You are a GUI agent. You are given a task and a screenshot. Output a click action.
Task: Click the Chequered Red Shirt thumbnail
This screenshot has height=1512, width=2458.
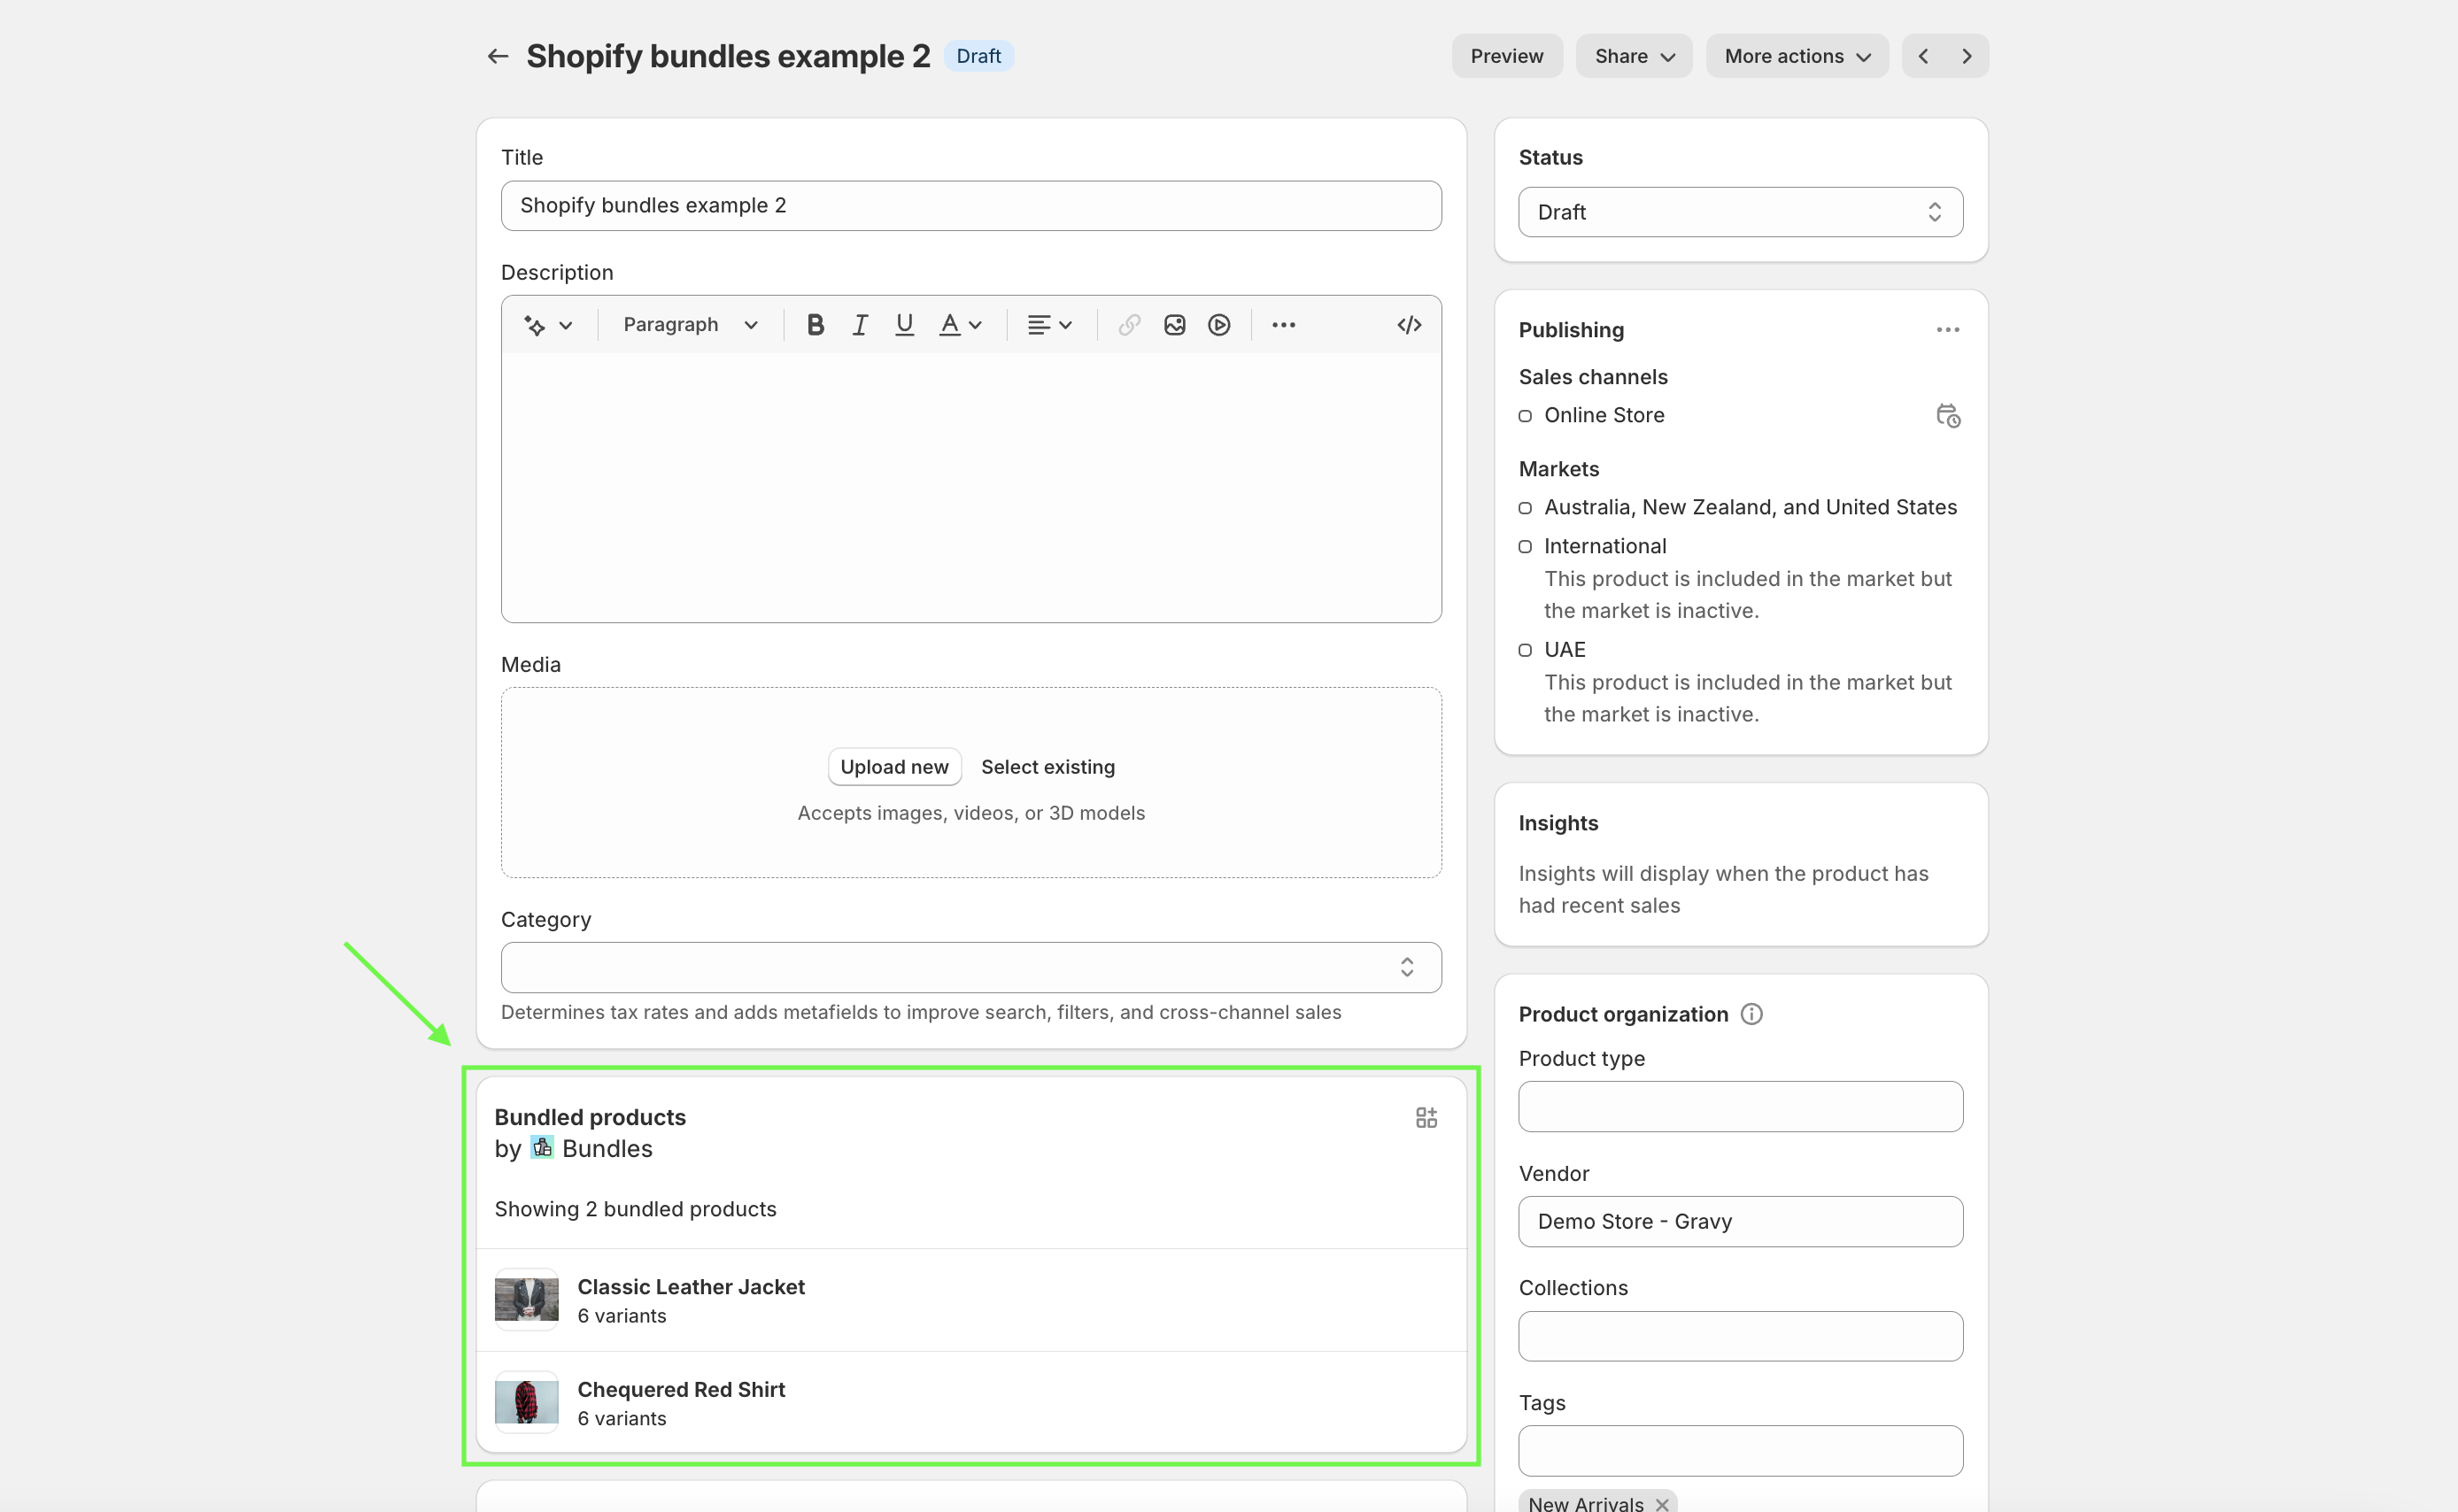527,1402
